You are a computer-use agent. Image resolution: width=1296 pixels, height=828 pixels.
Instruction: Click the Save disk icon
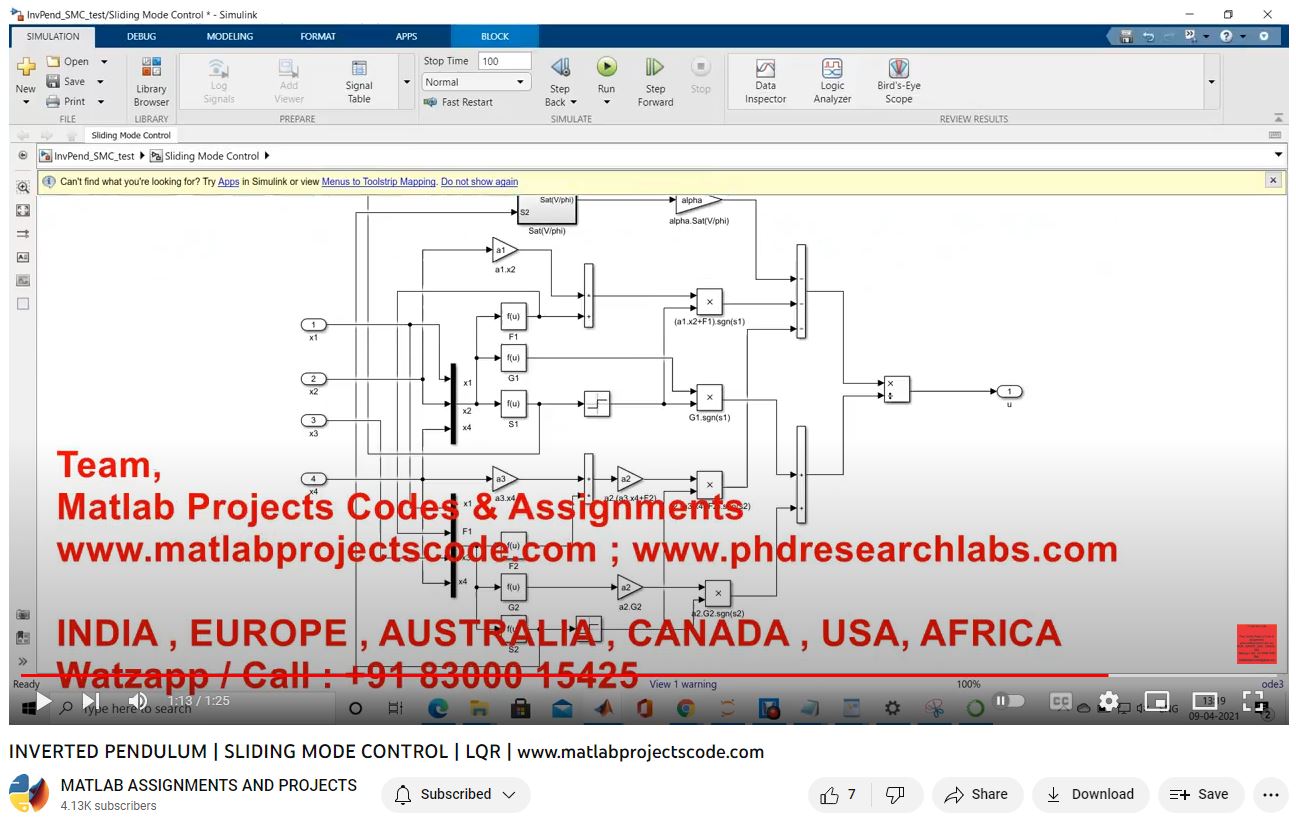pyautogui.click(x=53, y=82)
